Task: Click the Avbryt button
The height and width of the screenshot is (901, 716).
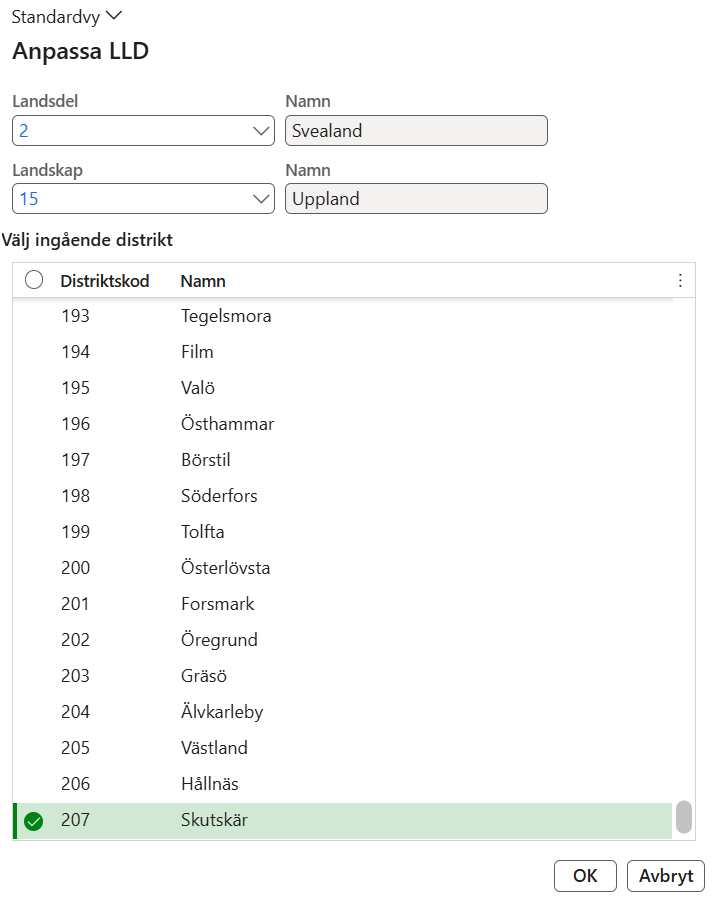Action: click(x=665, y=876)
